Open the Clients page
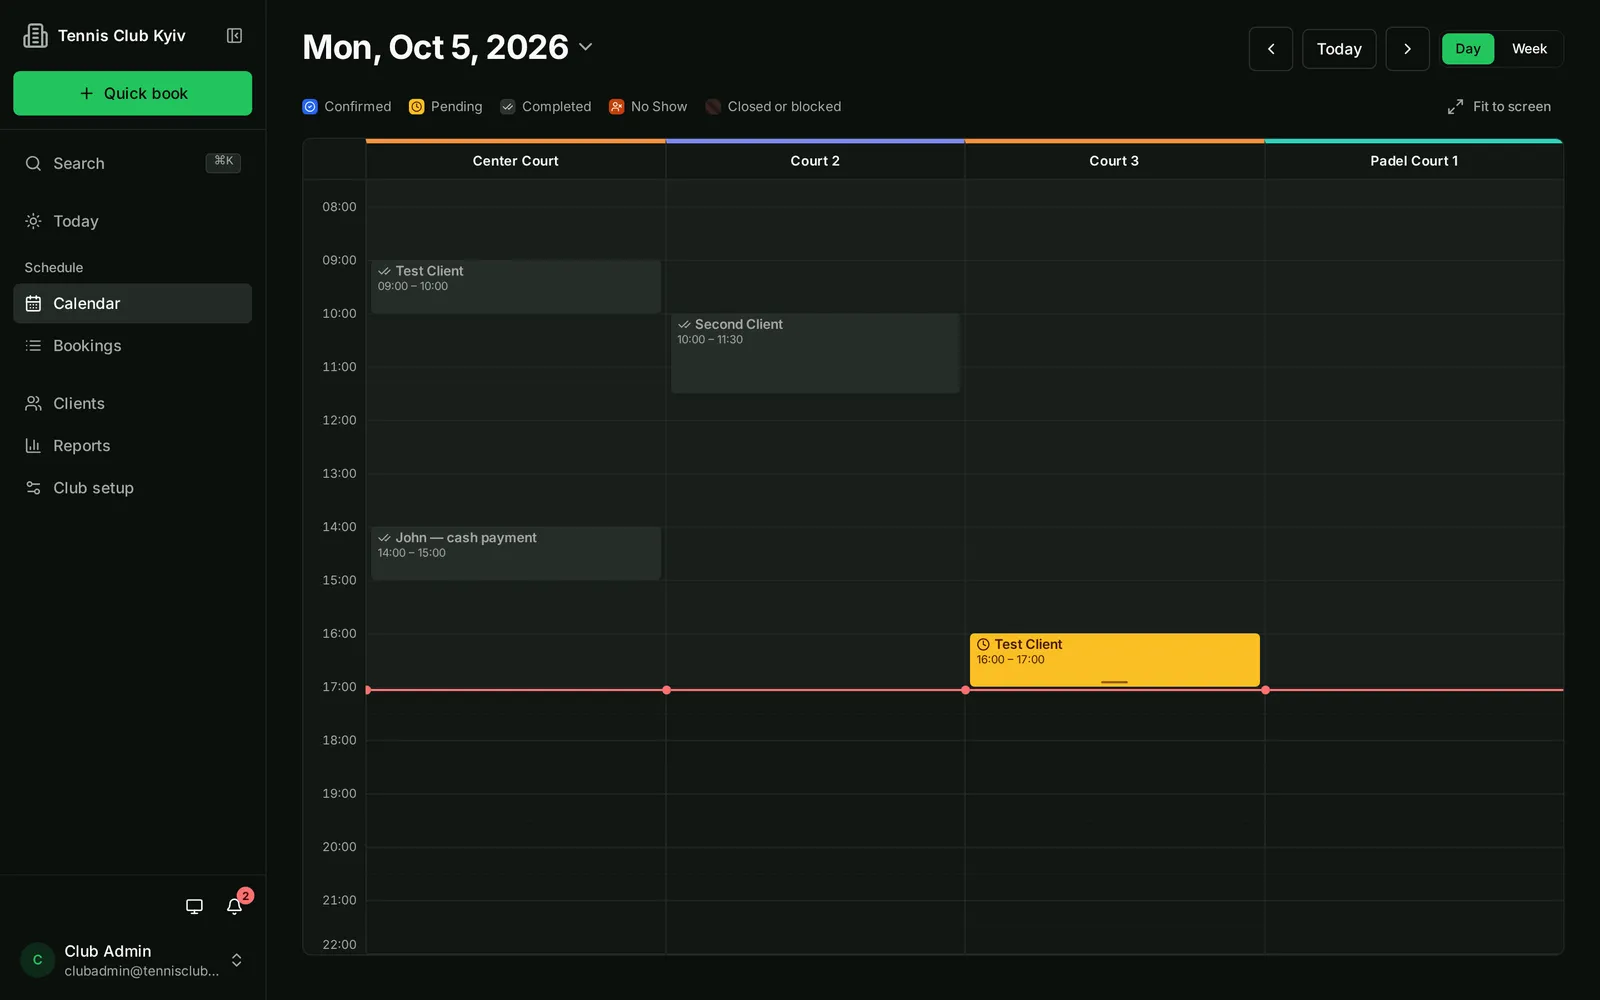 (x=132, y=404)
